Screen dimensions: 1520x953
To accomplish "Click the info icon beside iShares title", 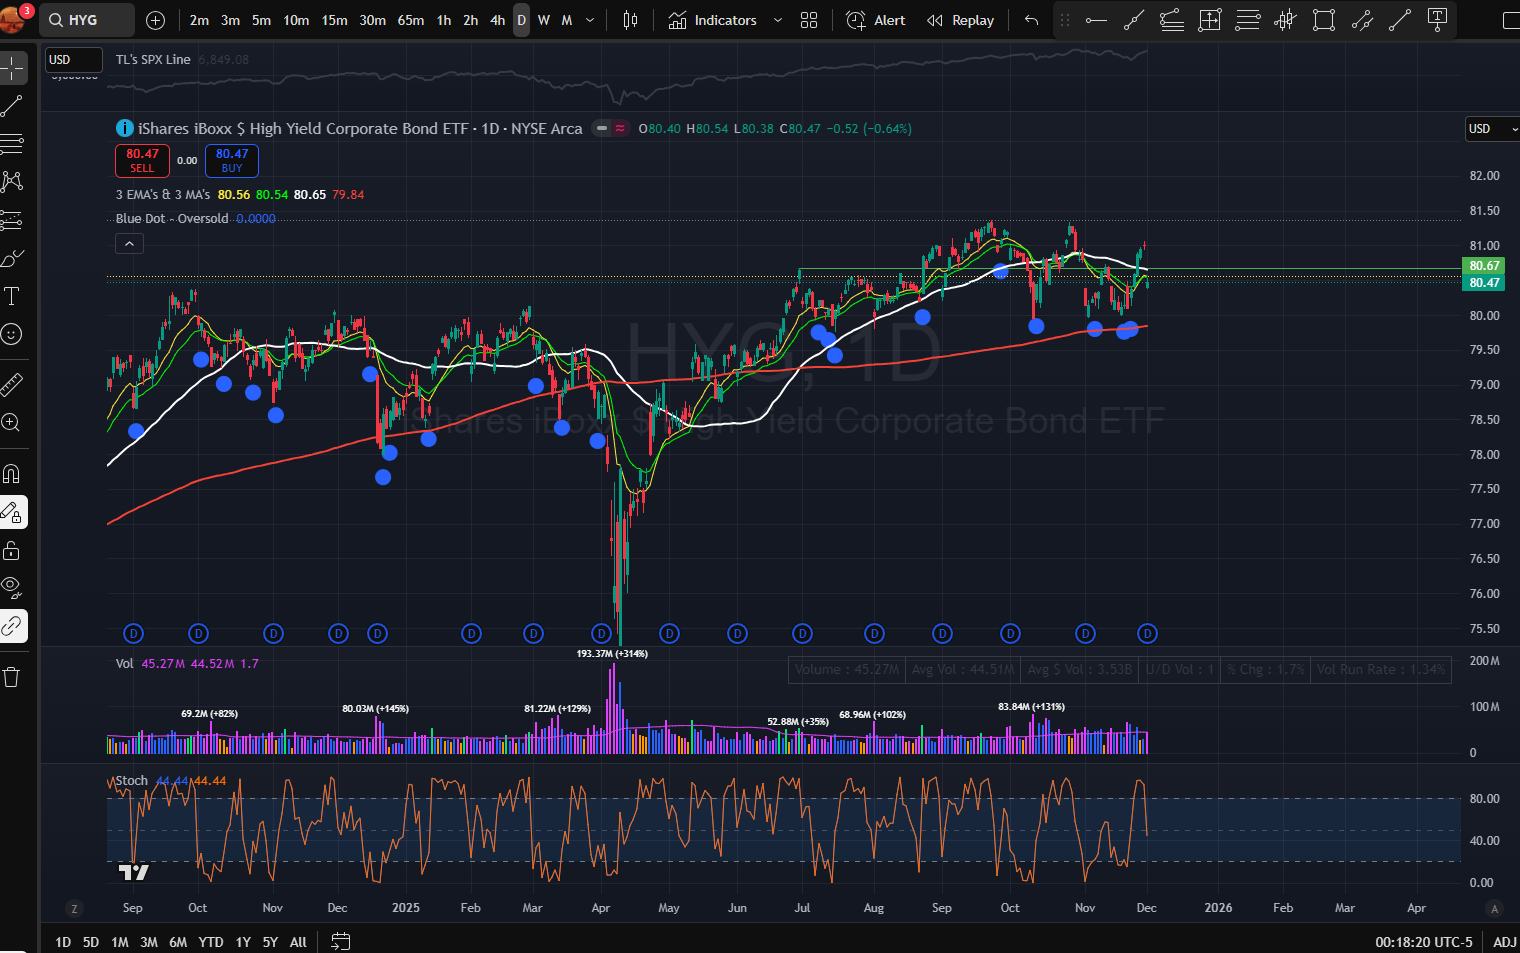I will click(x=125, y=128).
